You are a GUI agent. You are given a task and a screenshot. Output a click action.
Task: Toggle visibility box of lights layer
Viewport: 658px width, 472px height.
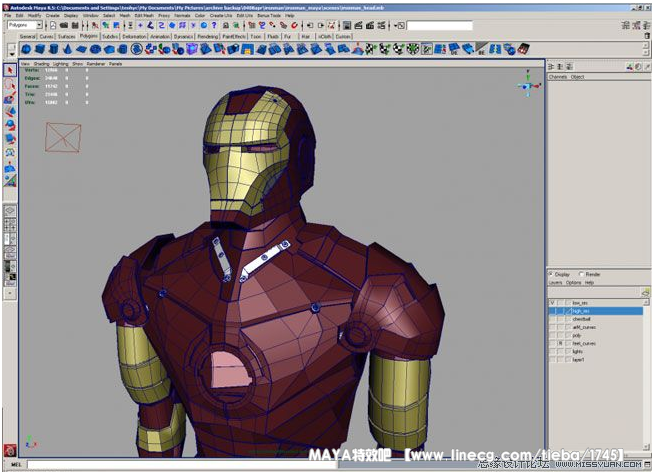click(552, 352)
